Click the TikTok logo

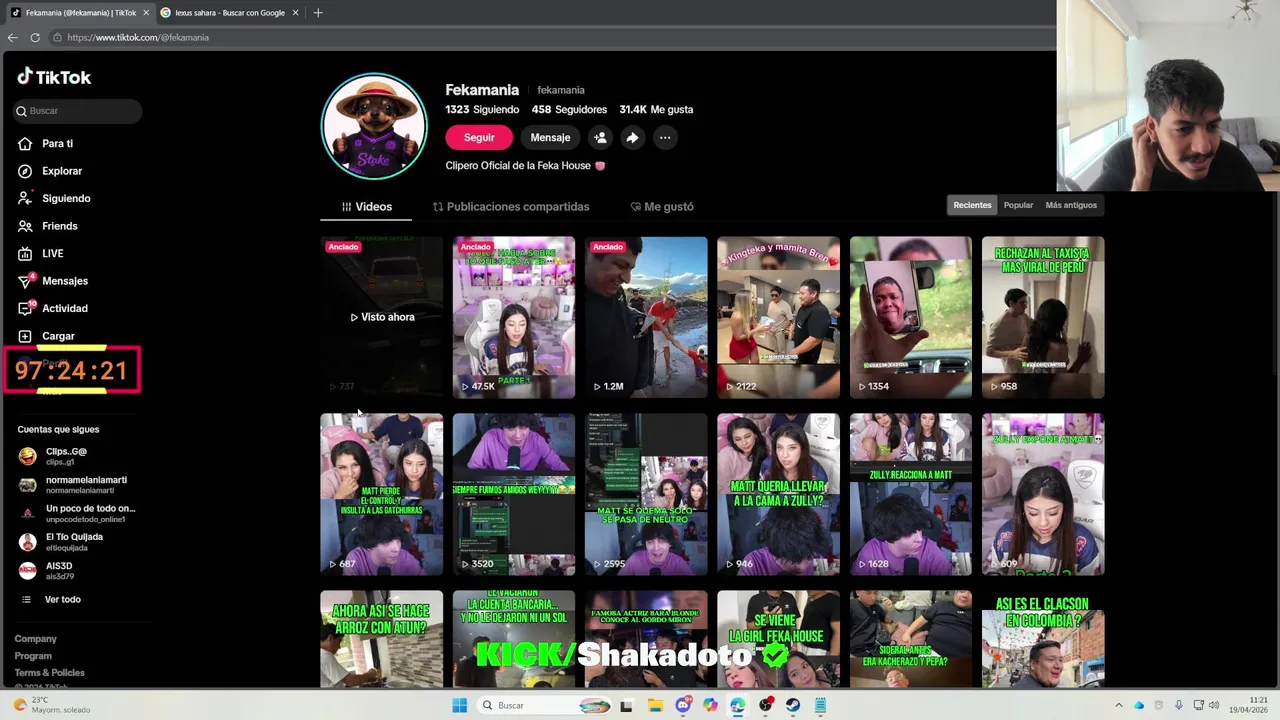tap(54, 77)
